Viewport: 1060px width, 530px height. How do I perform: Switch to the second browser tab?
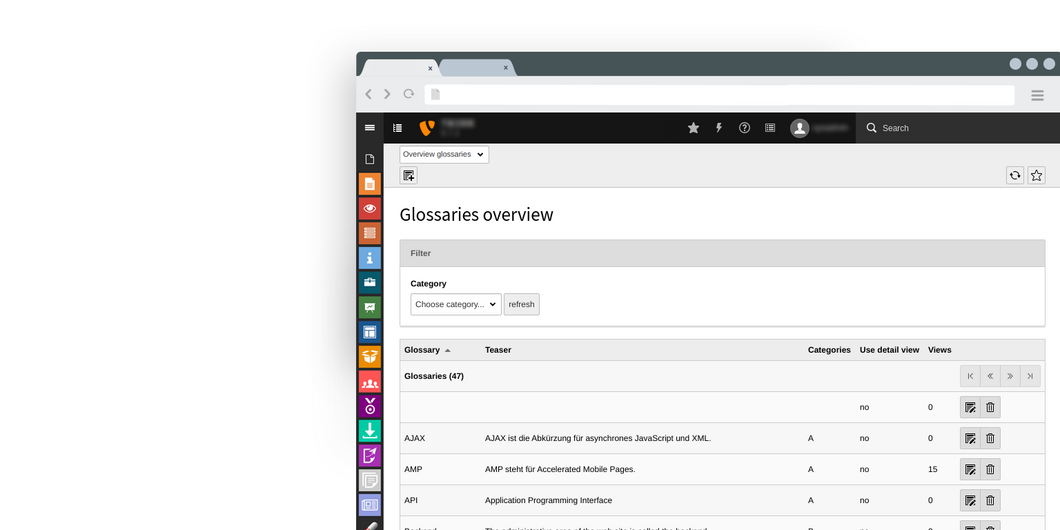pos(477,68)
